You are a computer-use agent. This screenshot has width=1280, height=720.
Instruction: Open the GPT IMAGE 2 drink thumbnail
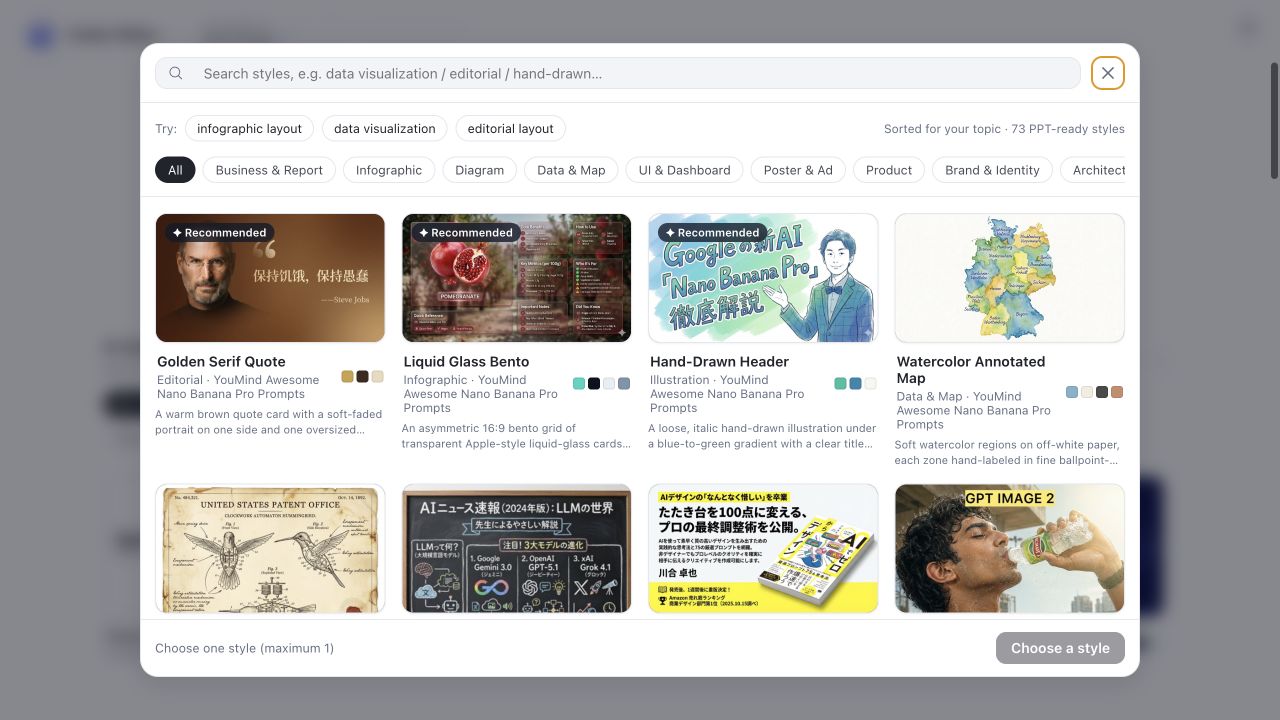click(1010, 549)
